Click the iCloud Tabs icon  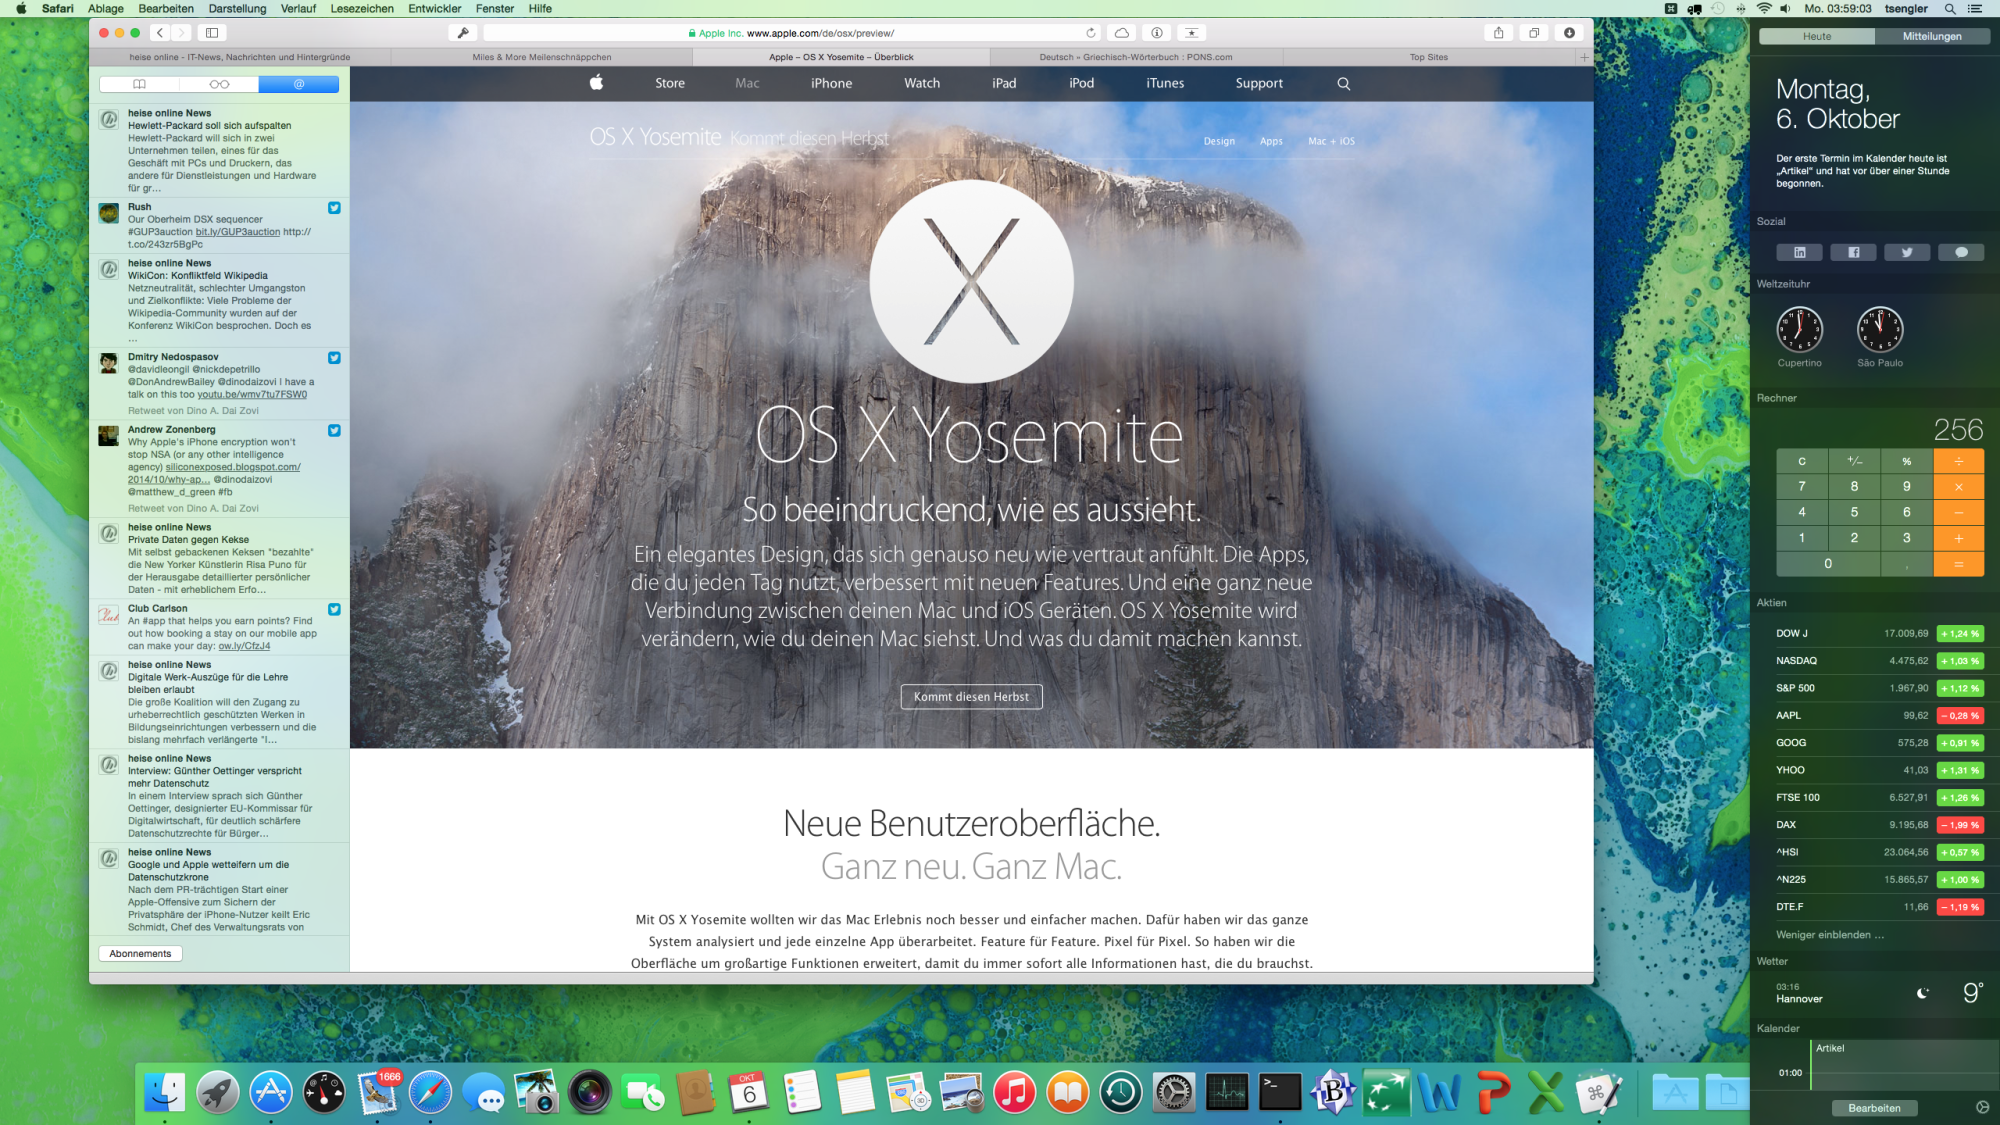tap(1122, 33)
